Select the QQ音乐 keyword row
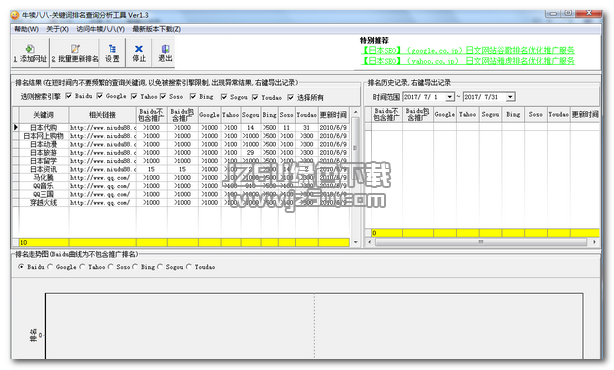614x370 pixels. (181, 186)
